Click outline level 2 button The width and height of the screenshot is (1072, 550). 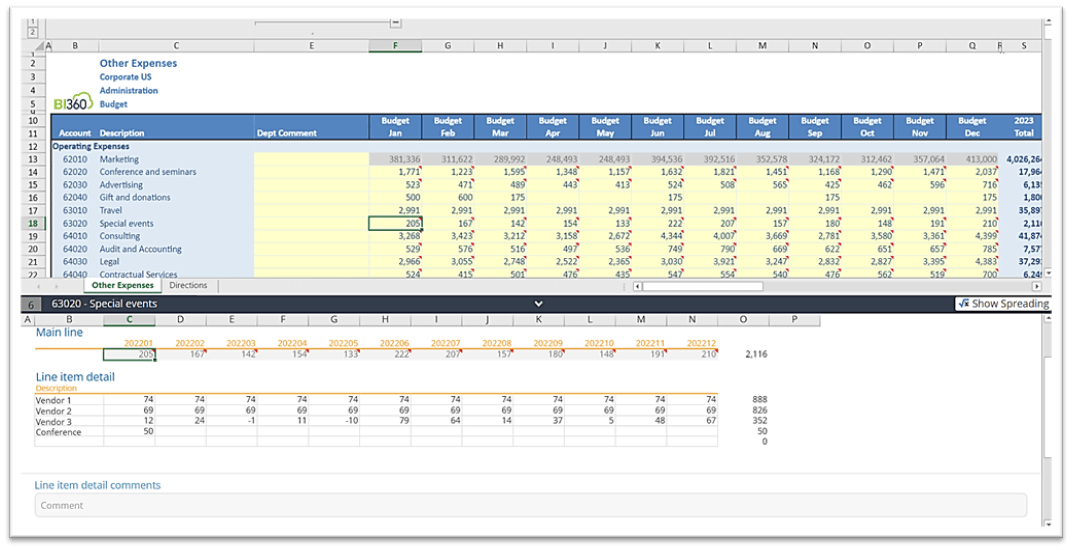pos(32,33)
